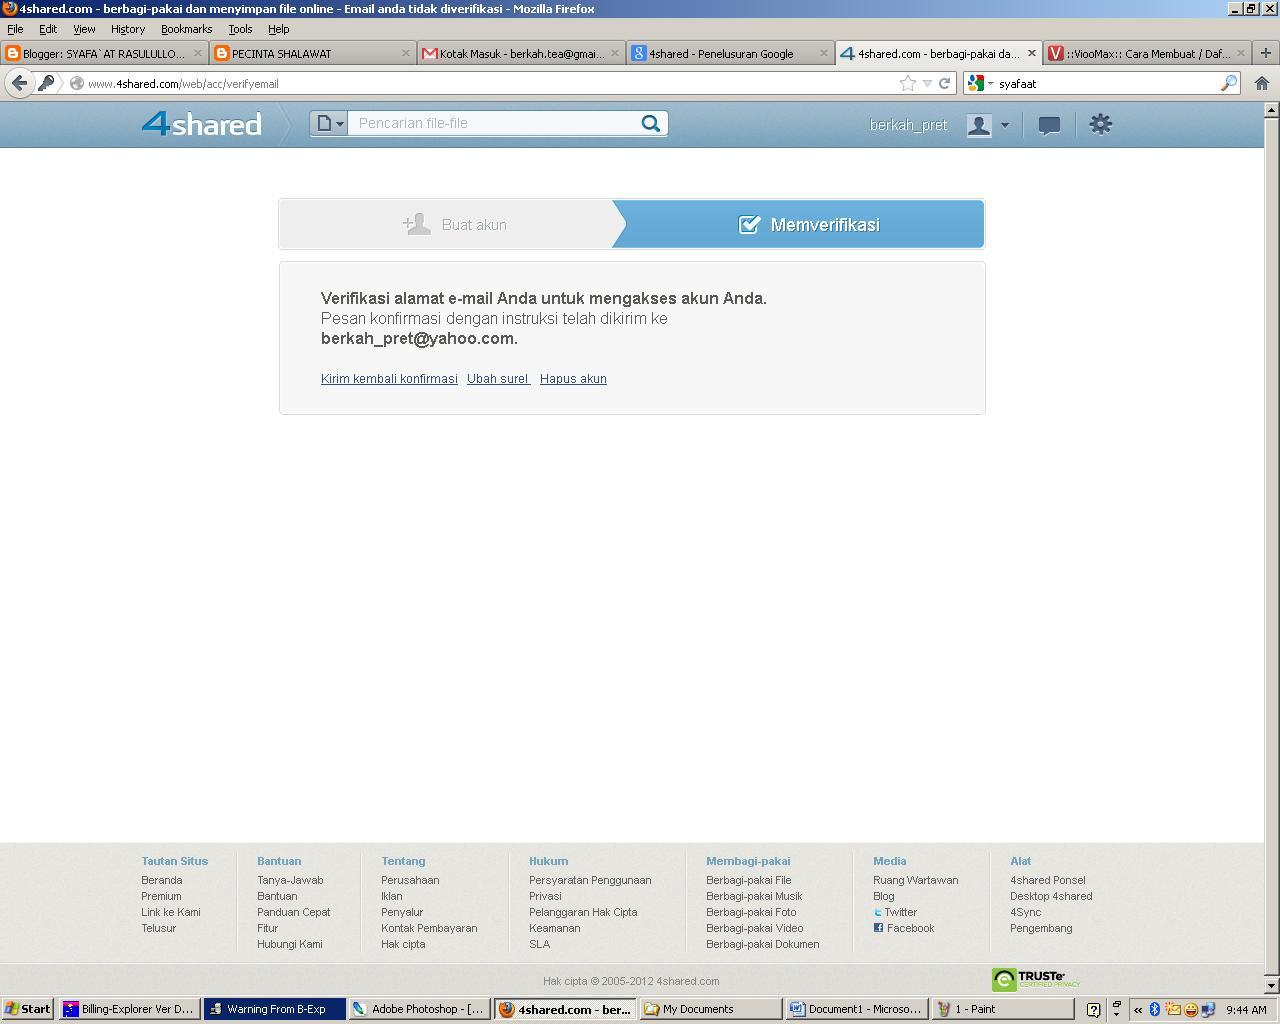Screen dimensions: 1280x1024
Task: Click the berkah_pret username
Action: 908,125
